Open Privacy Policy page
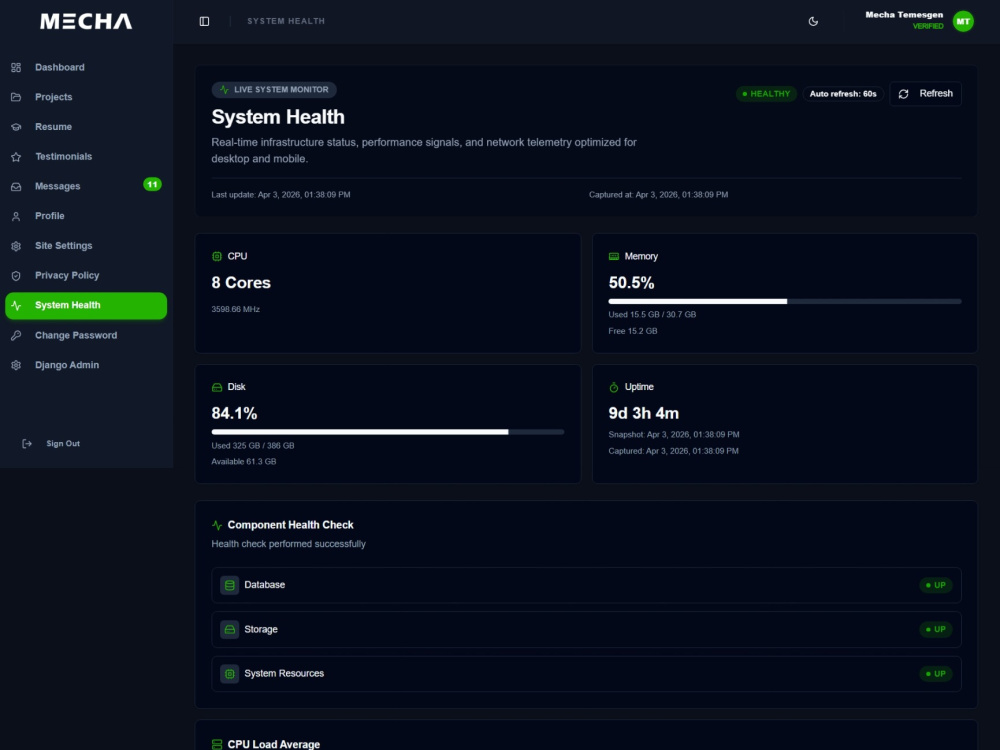Screen dimensions: 1000x750 coord(86,276)
